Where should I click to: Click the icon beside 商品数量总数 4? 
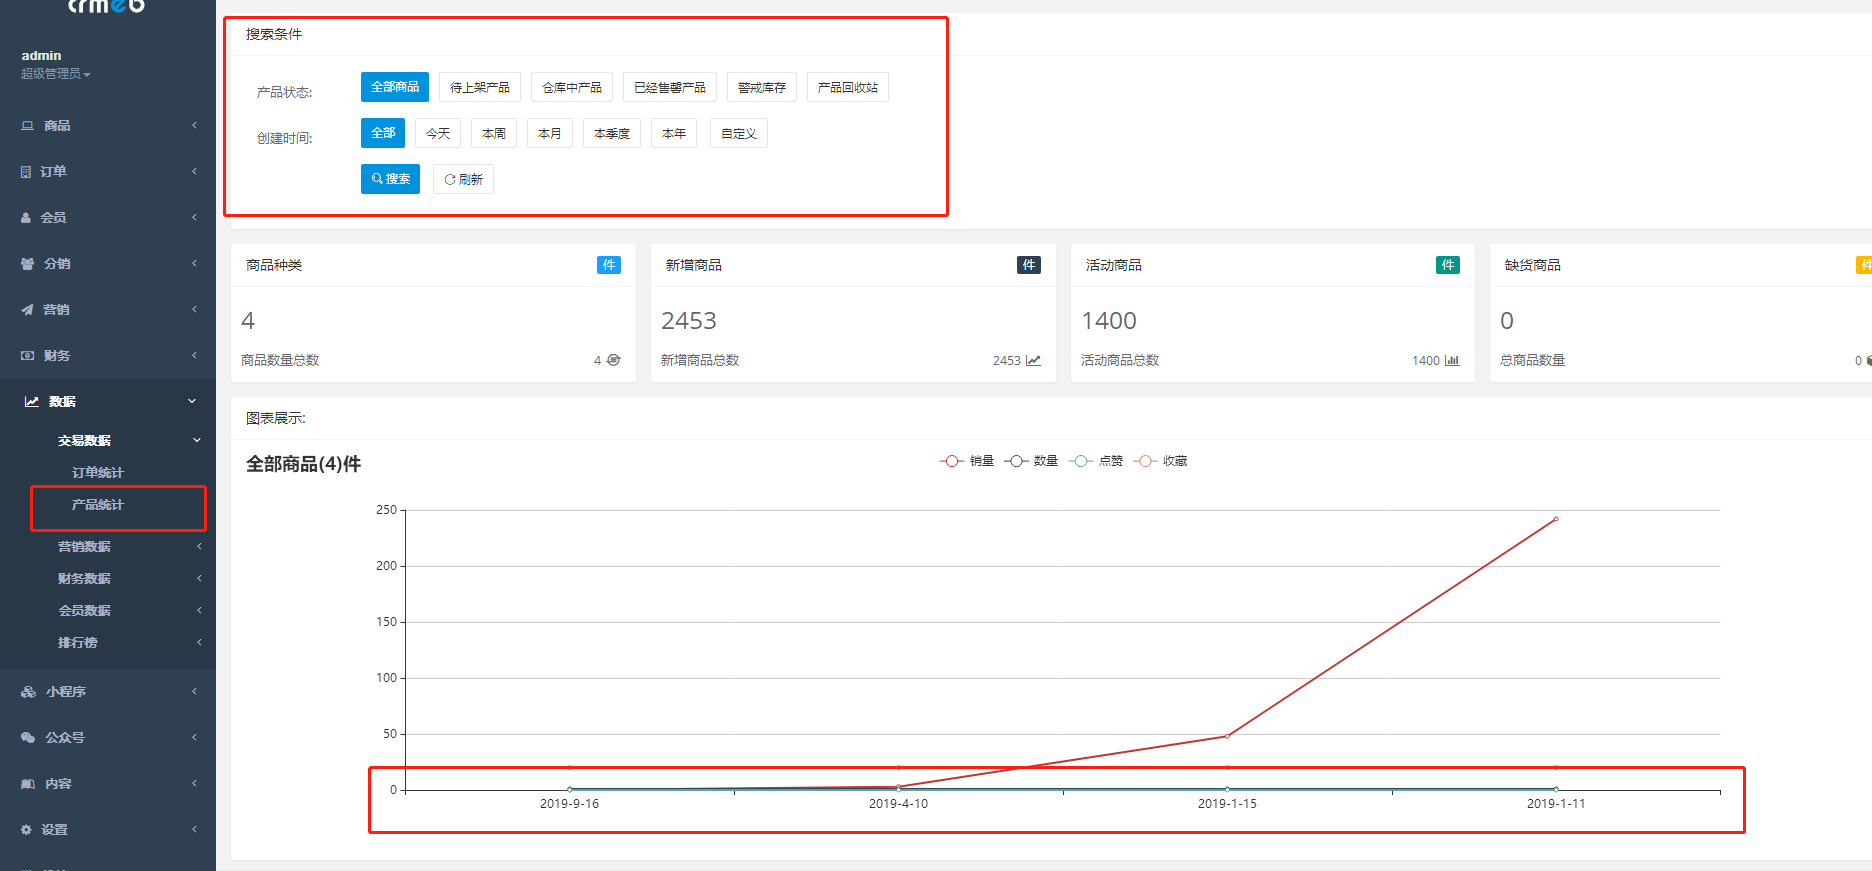pyautogui.click(x=614, y=360)
